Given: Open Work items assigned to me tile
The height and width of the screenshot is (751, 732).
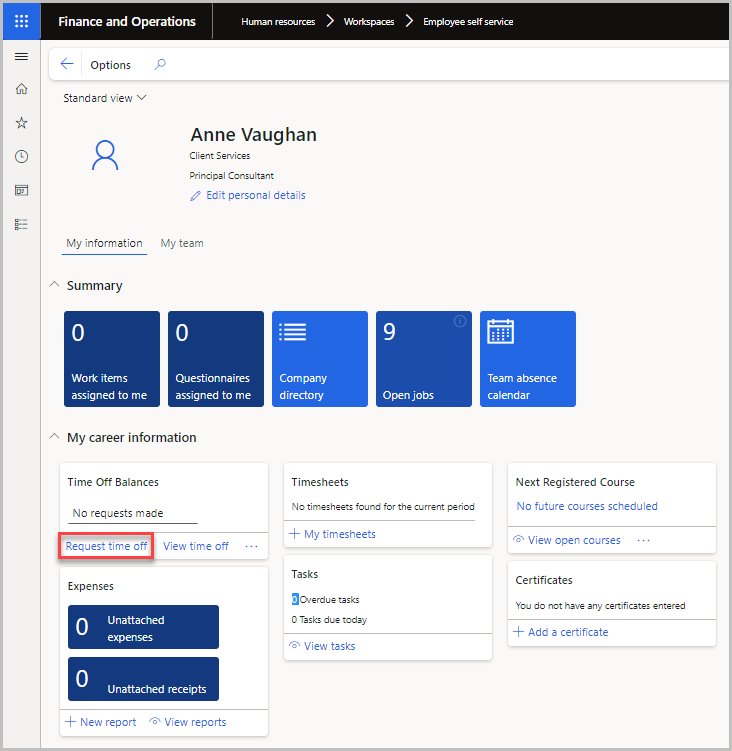Looking at the screenshot, I should pos(112,359).
